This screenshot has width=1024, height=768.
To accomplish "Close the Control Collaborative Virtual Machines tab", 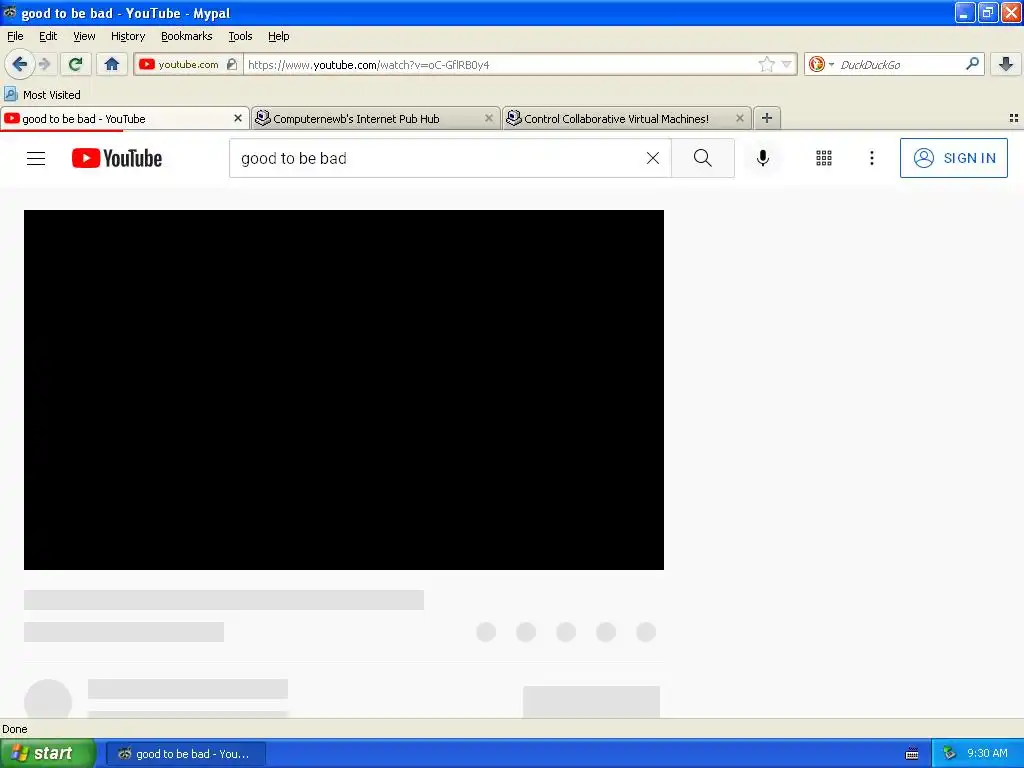I will pos(739,118).
